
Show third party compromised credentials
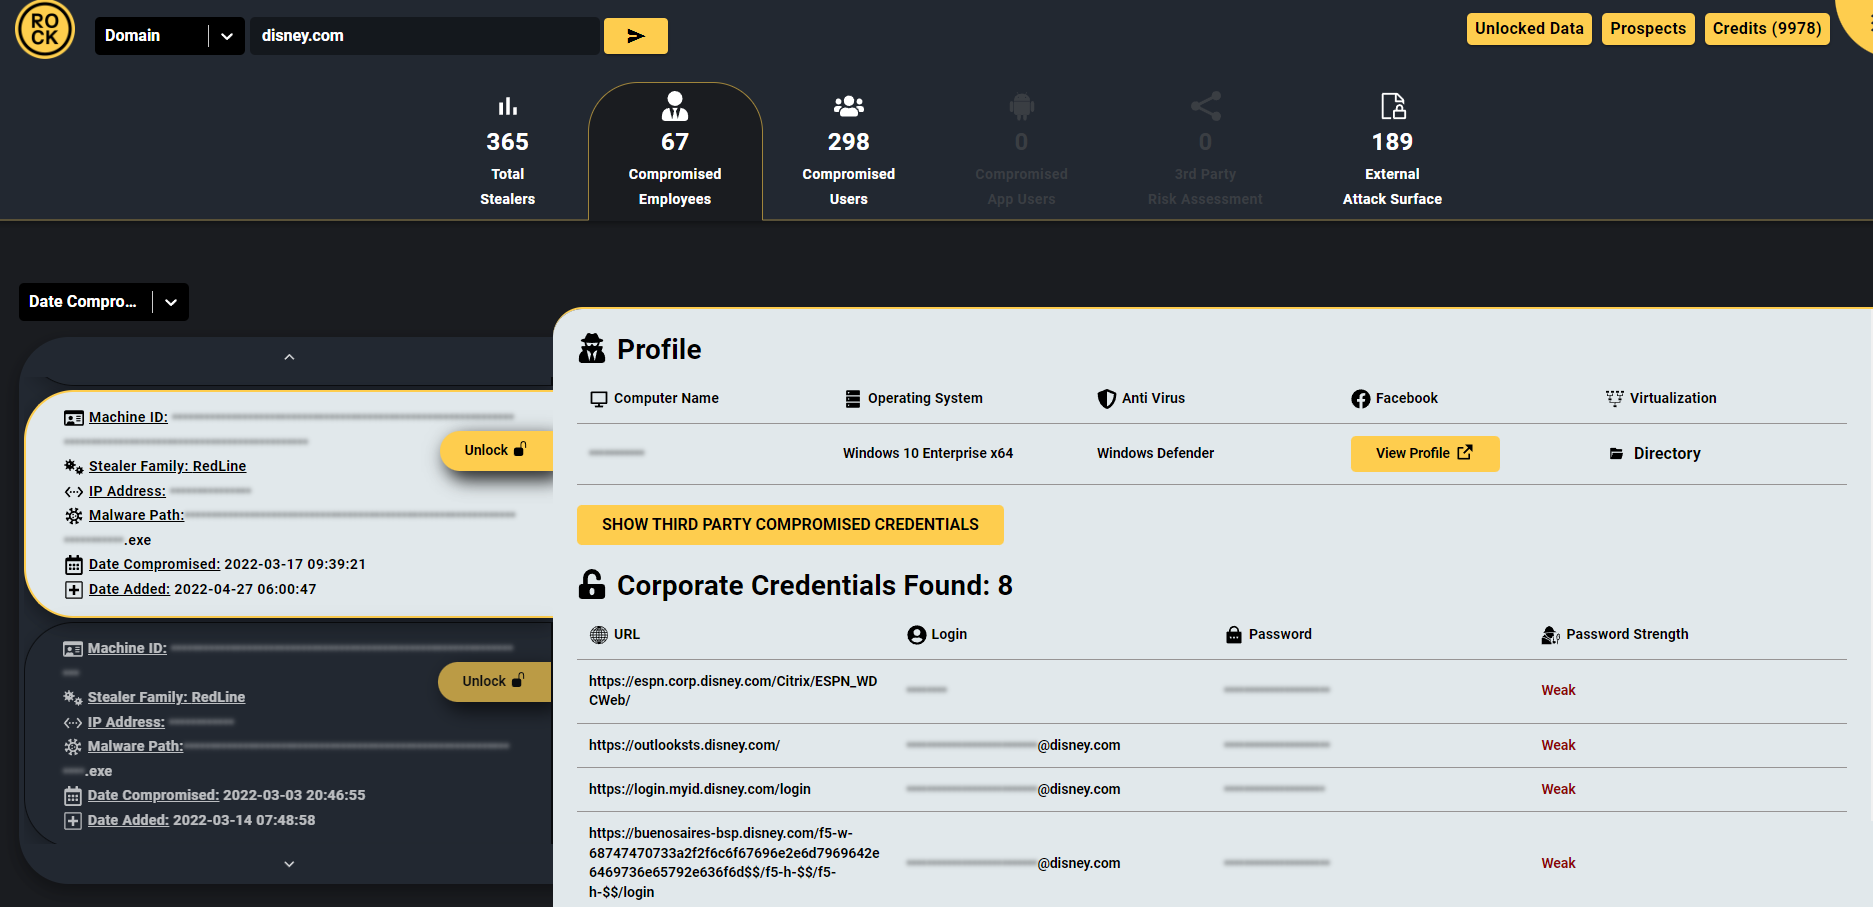790,525
